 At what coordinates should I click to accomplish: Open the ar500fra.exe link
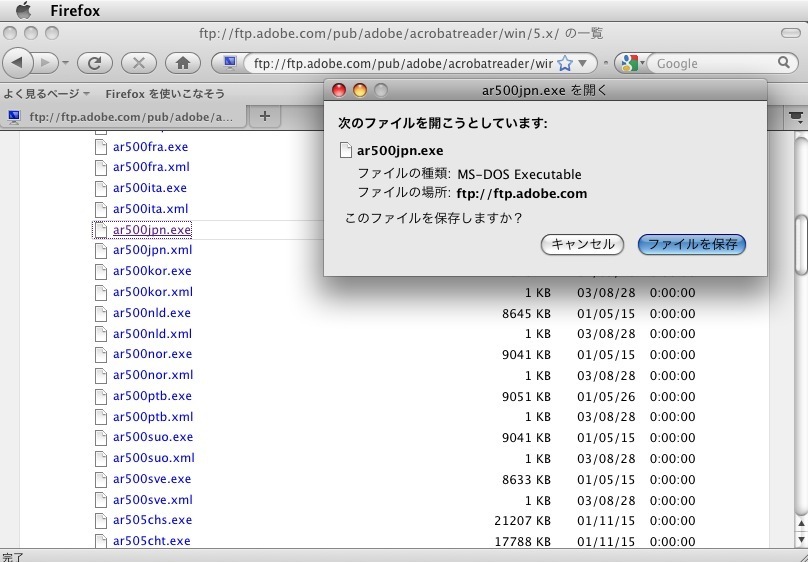pos(150,147)
